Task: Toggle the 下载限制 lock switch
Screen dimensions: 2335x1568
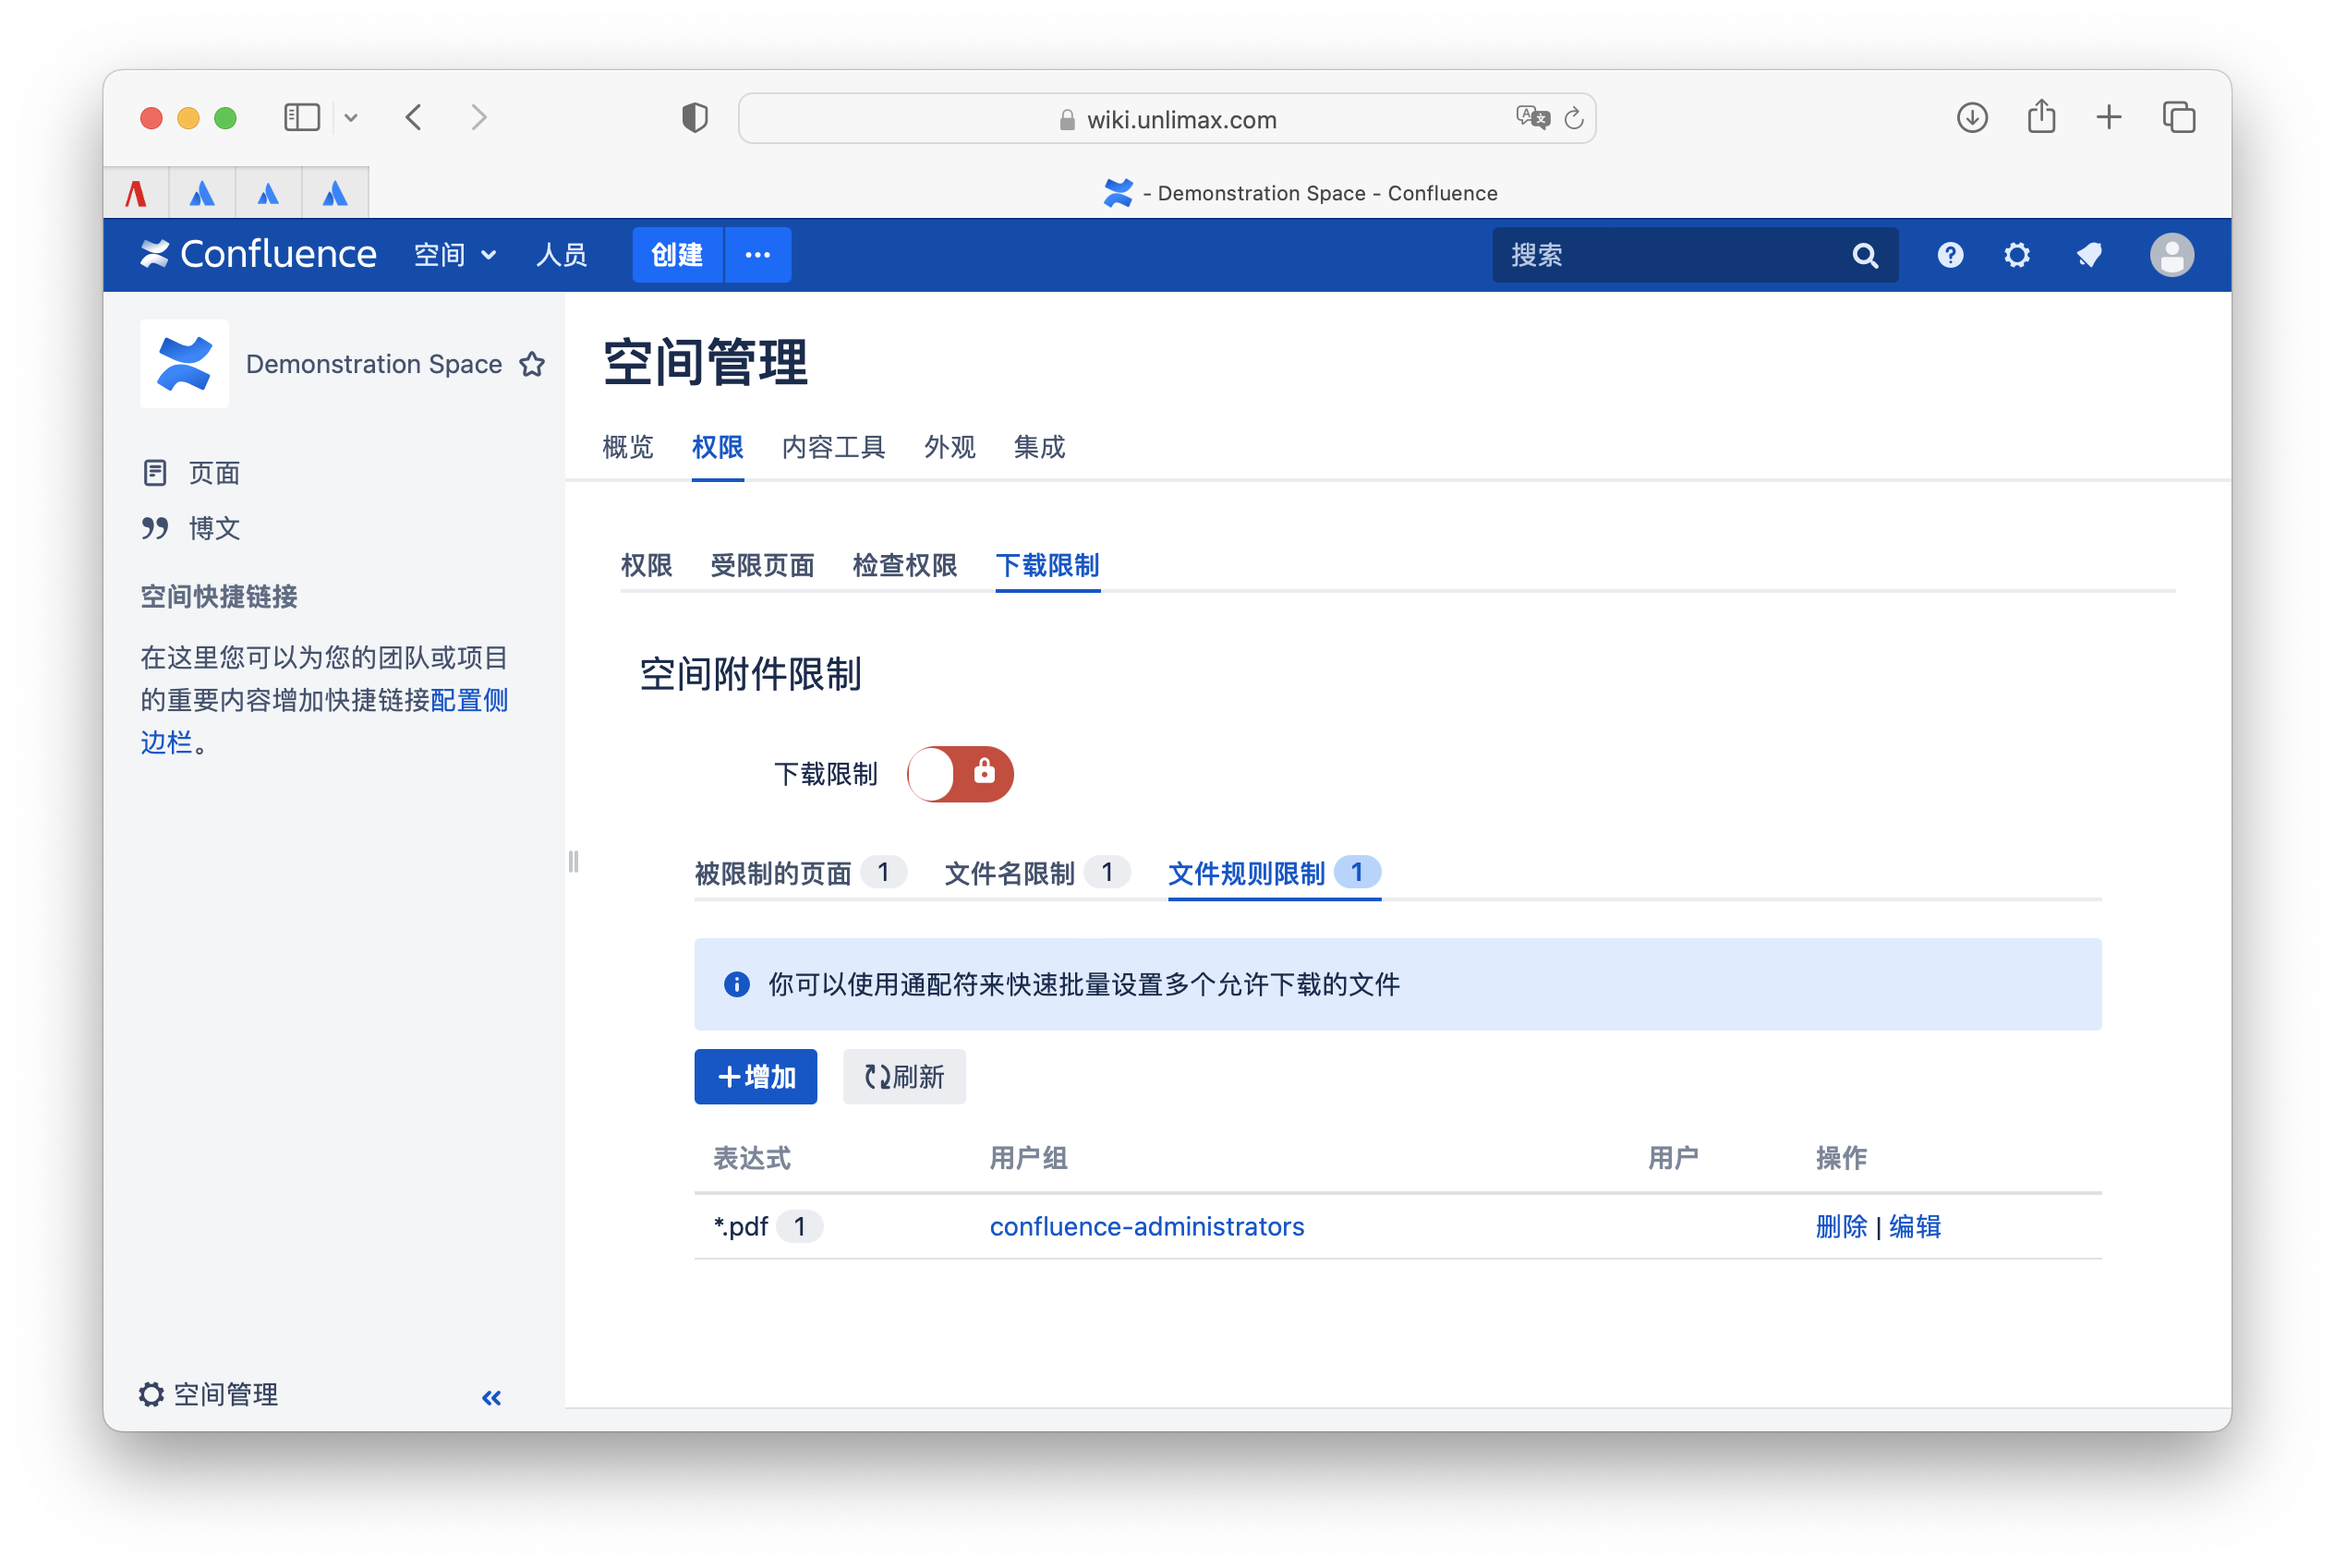Action: (x=960, y=774)
